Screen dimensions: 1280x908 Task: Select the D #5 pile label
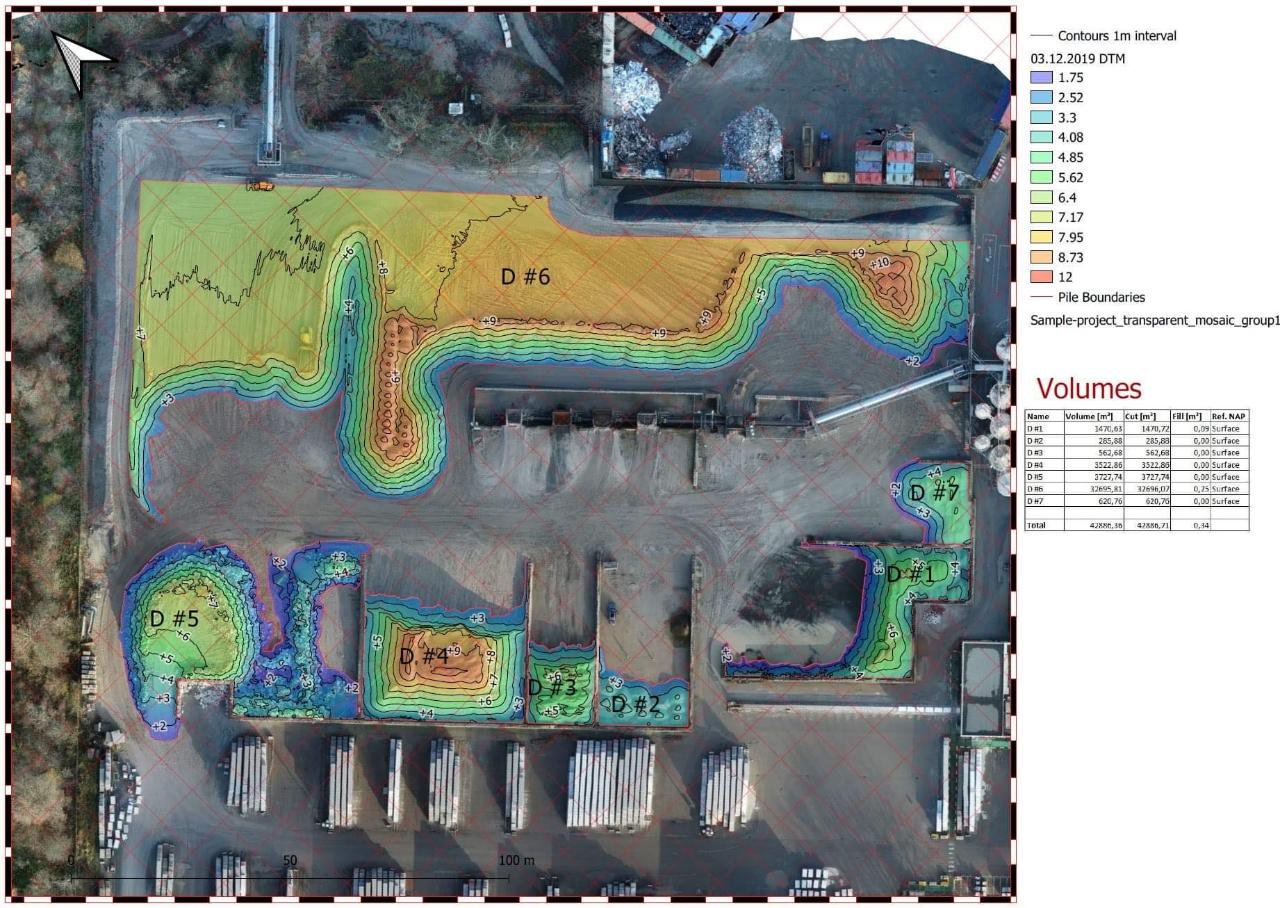tap(174, 619)
